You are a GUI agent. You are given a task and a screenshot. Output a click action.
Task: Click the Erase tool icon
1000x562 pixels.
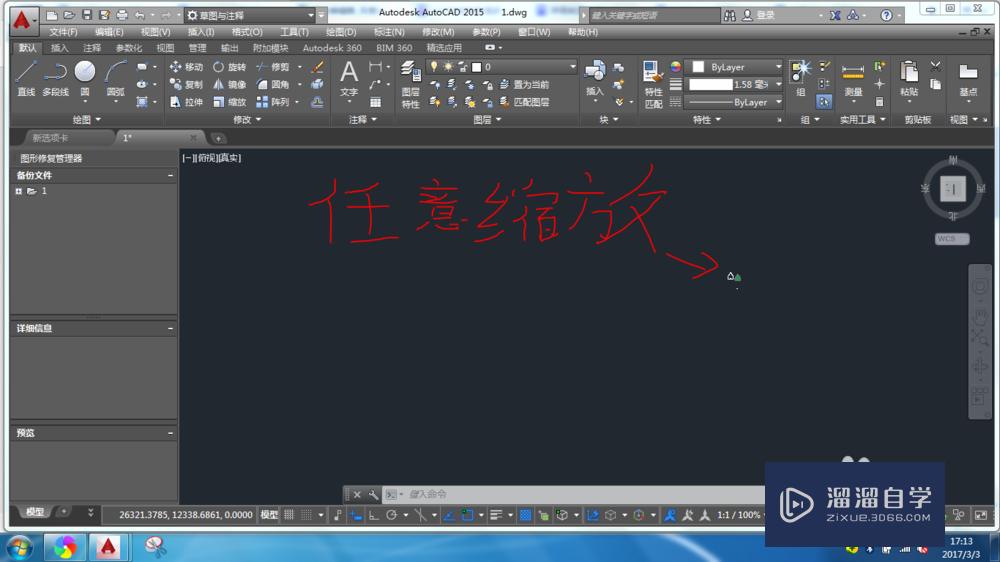click(x=318, y=67)
